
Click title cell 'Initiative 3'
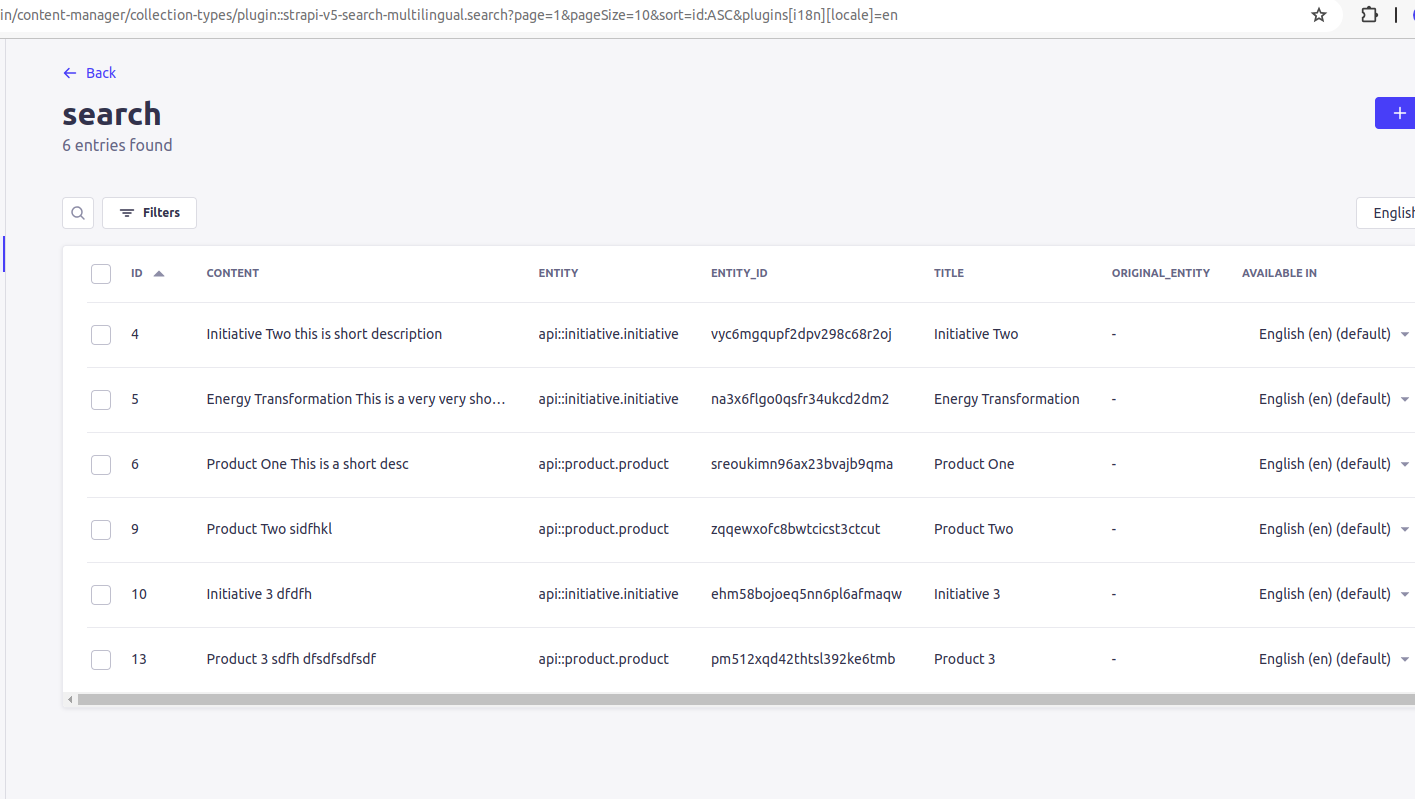[x=967, y=594]
